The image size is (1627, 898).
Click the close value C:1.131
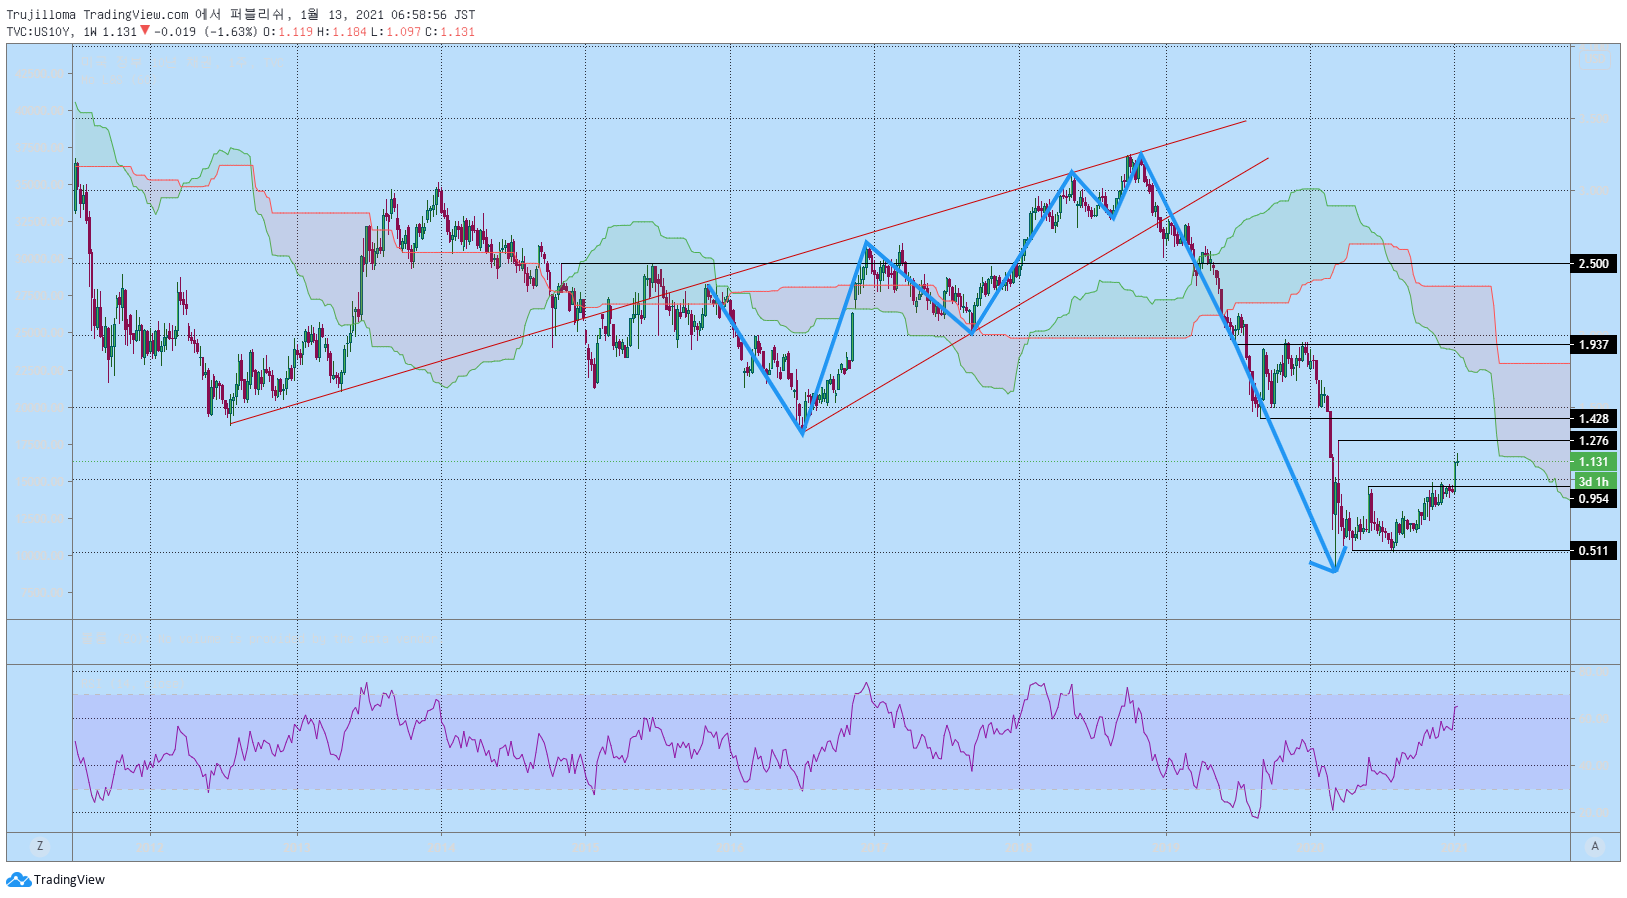coord(450,32)
